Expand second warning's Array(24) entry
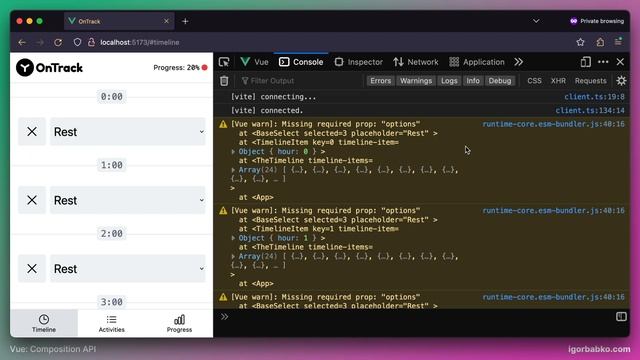The width and height of the screenshot is (640, 360). point(233,256)
